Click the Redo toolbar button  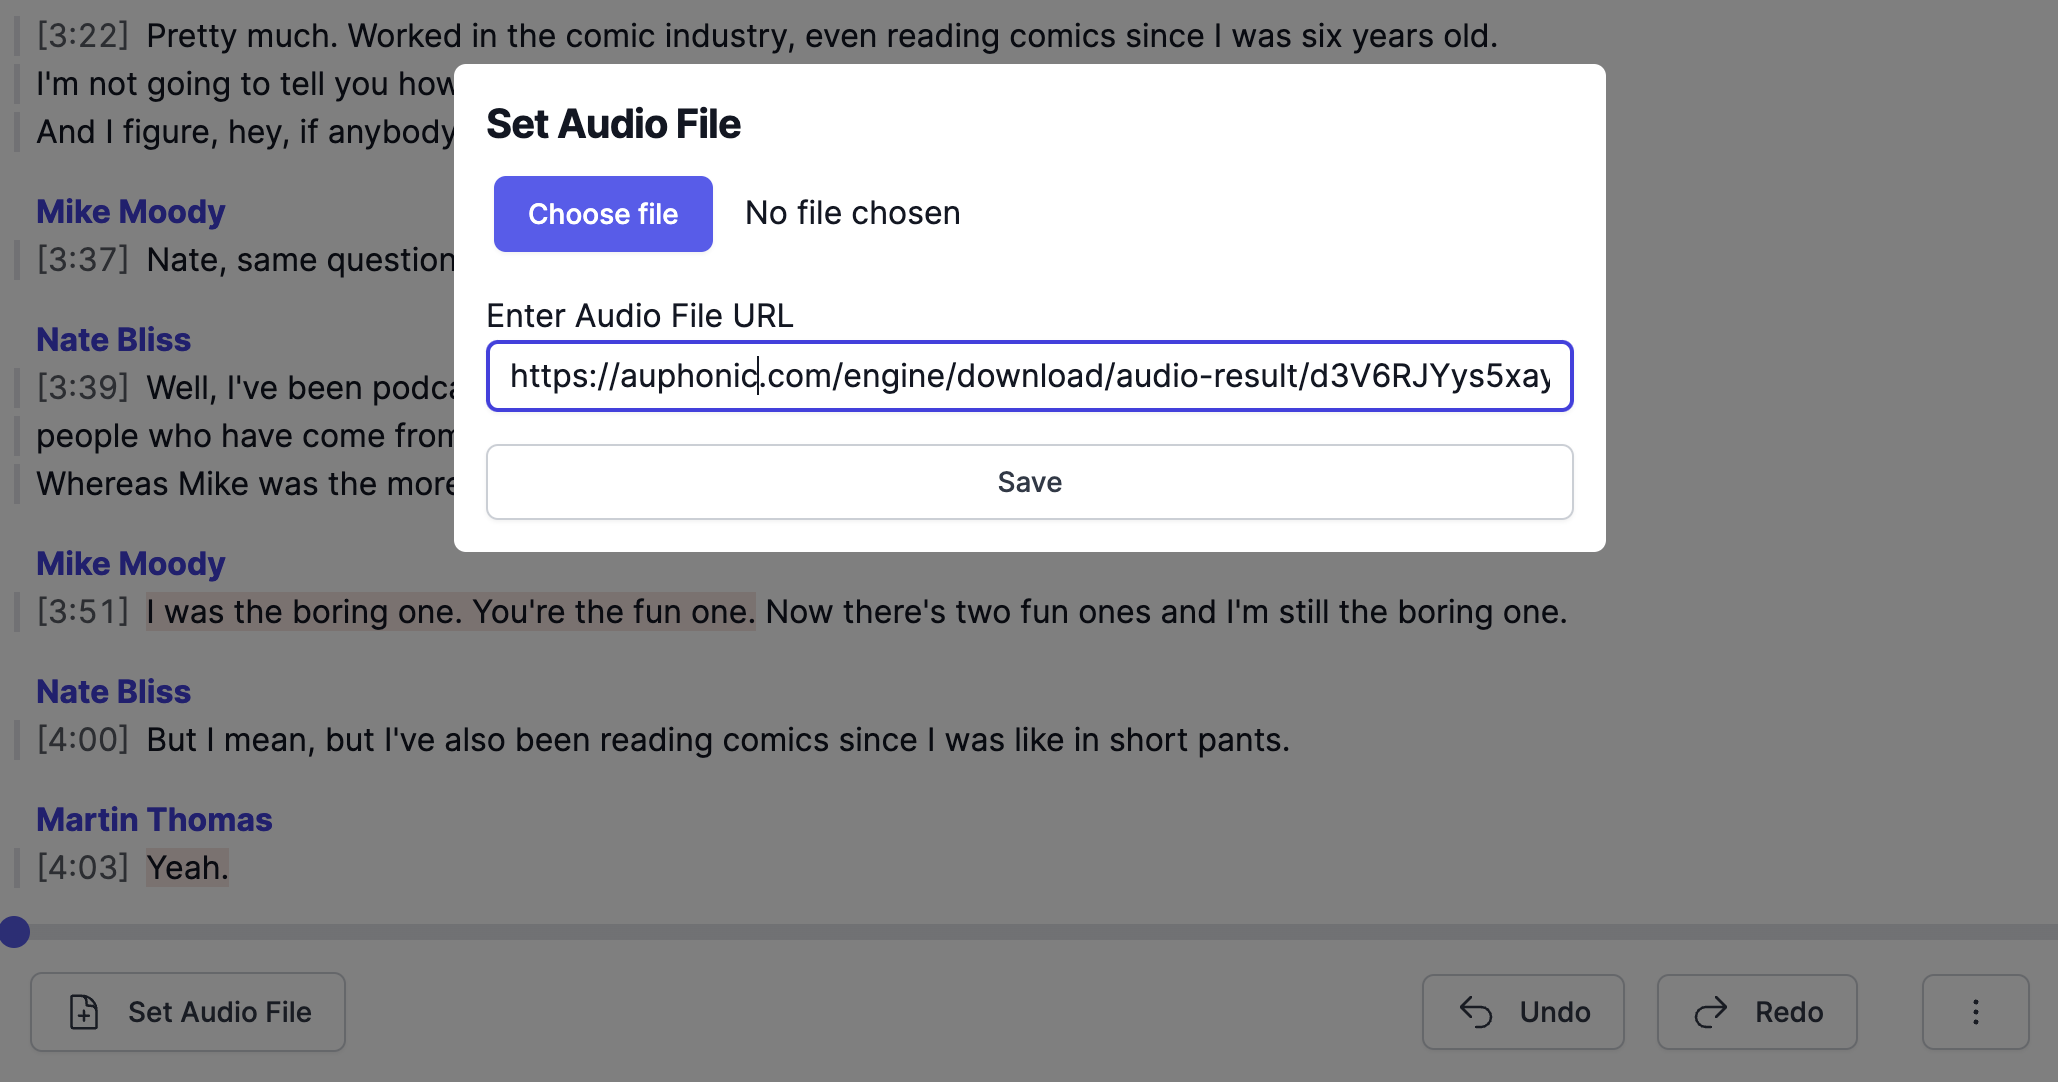(x=1757, y=1011)
